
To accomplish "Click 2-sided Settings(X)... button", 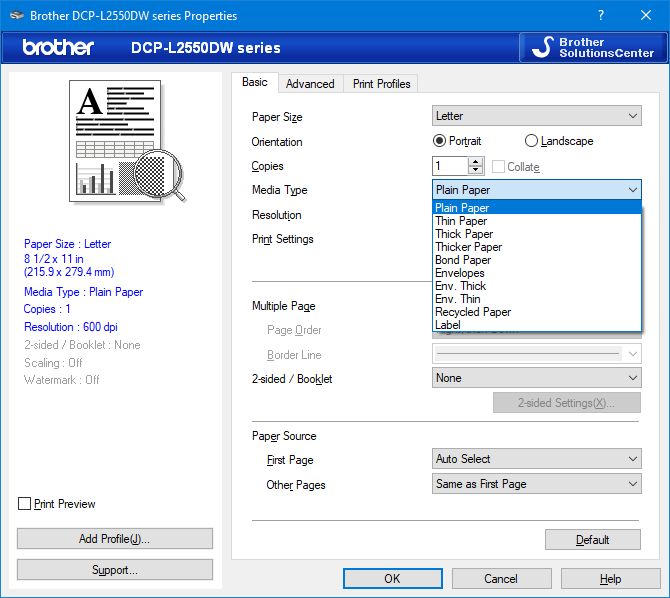I will (x=567, y=403).
